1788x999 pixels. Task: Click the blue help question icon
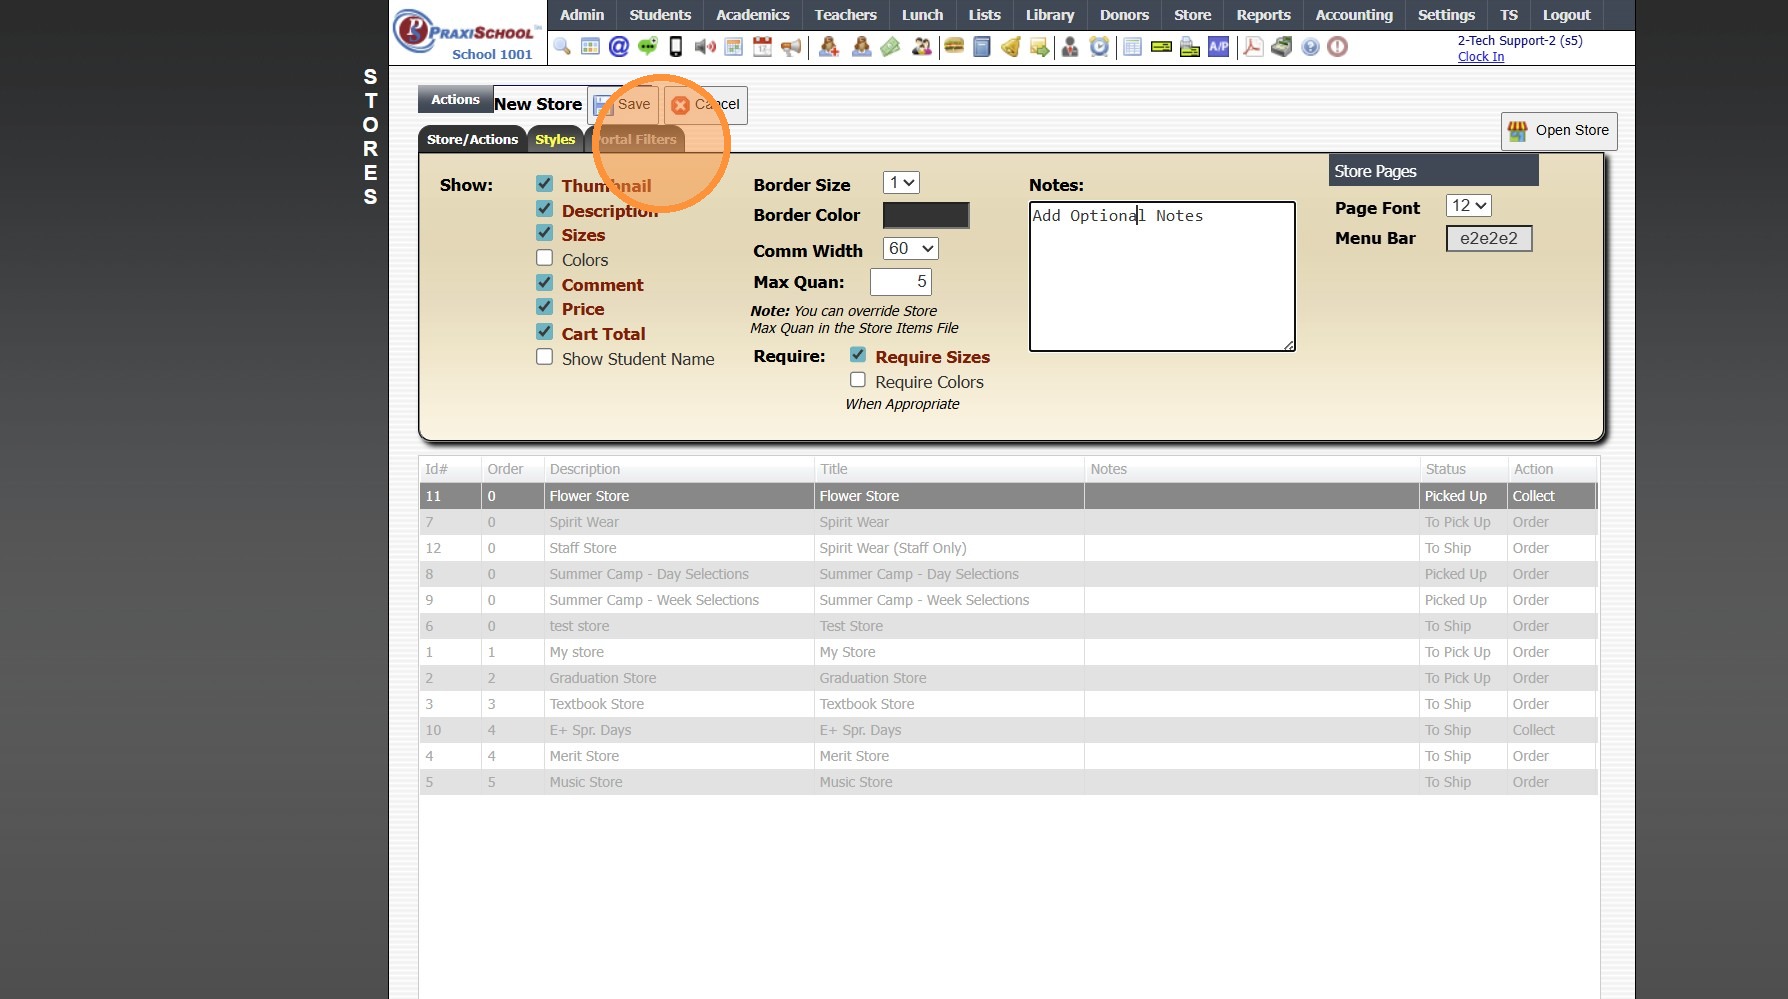click(1310, 46)
